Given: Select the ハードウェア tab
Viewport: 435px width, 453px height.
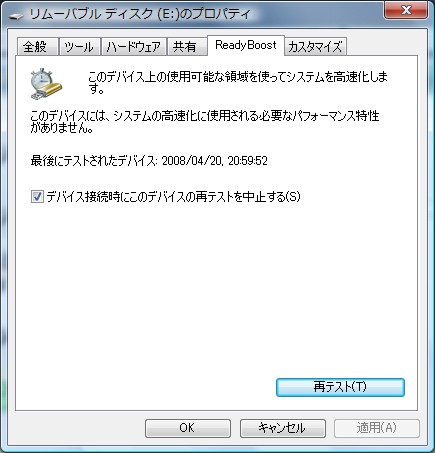Looking at the screenshot, I should 133,47.
